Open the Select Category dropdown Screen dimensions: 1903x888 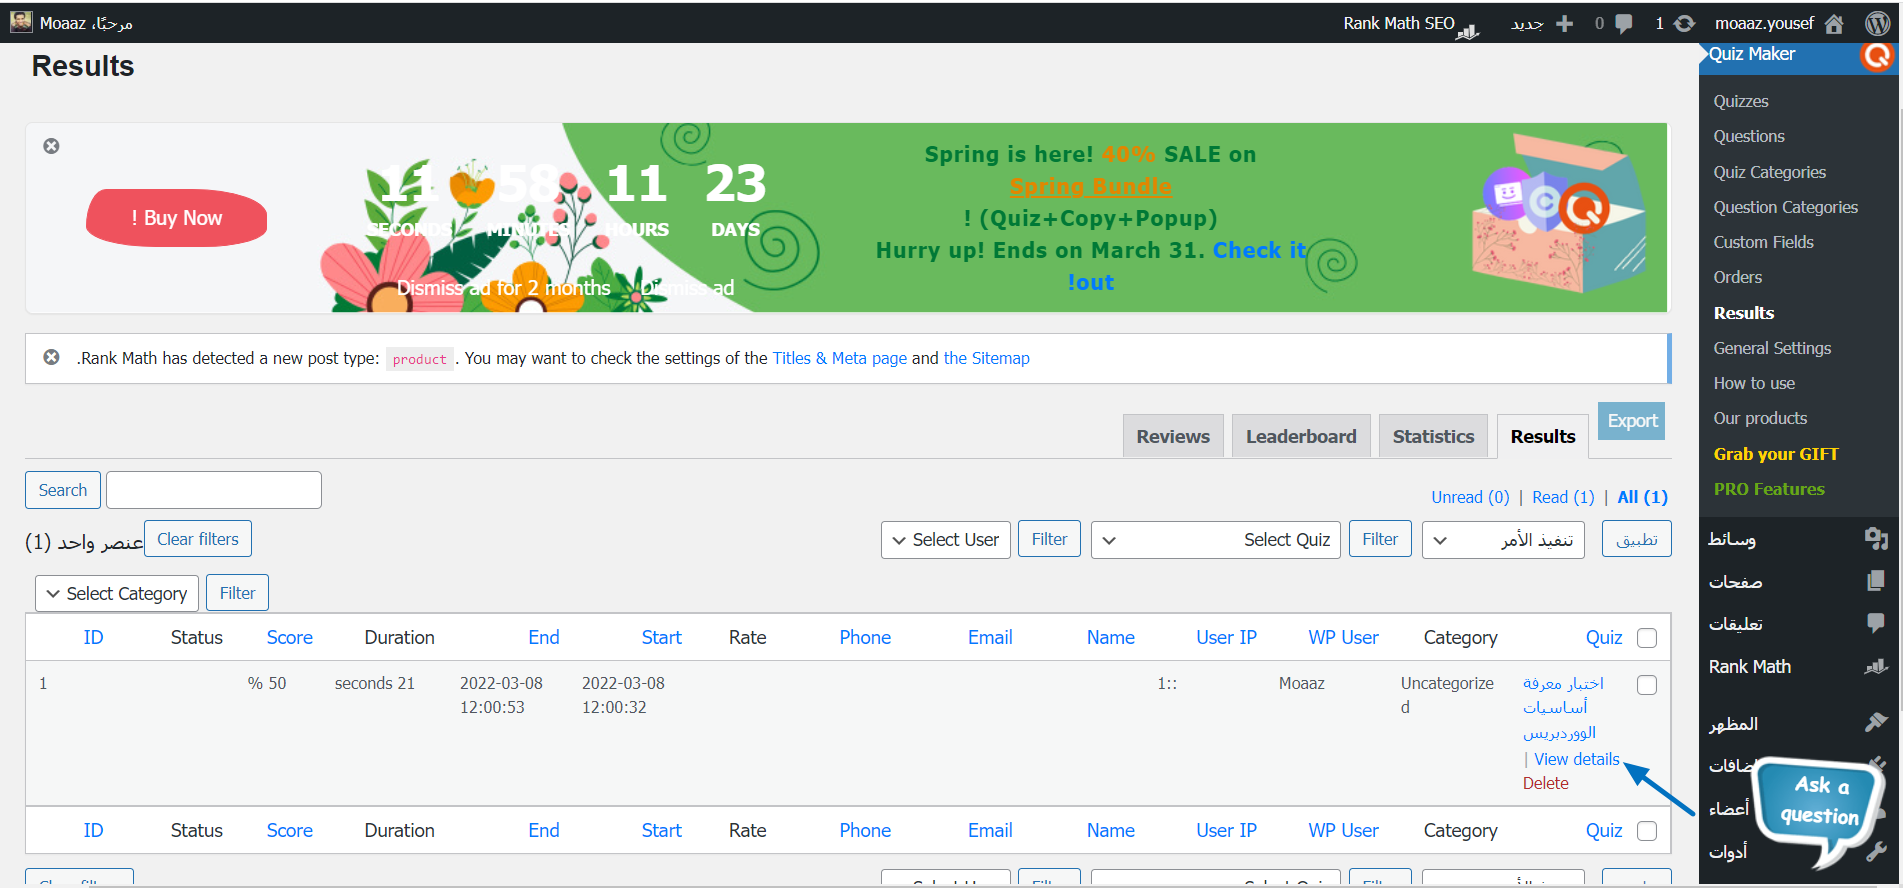[x=117, y=594]
